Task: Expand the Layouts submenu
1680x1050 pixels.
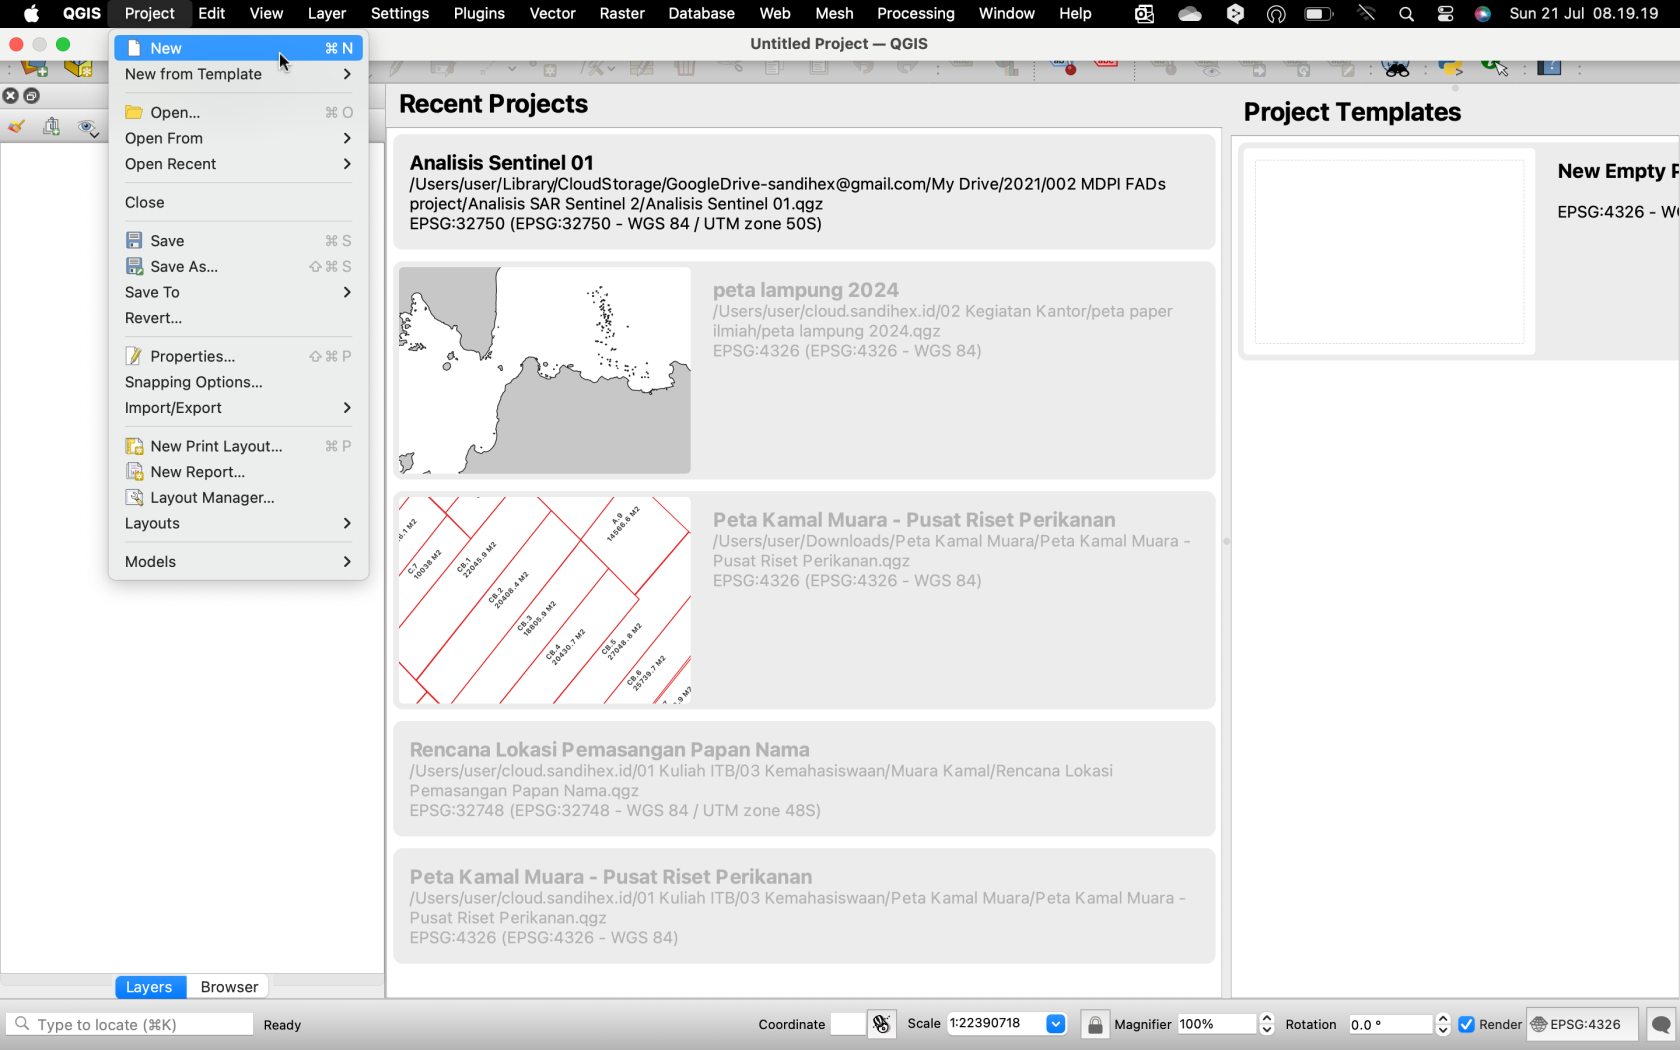Action: [x=238, y=523]
